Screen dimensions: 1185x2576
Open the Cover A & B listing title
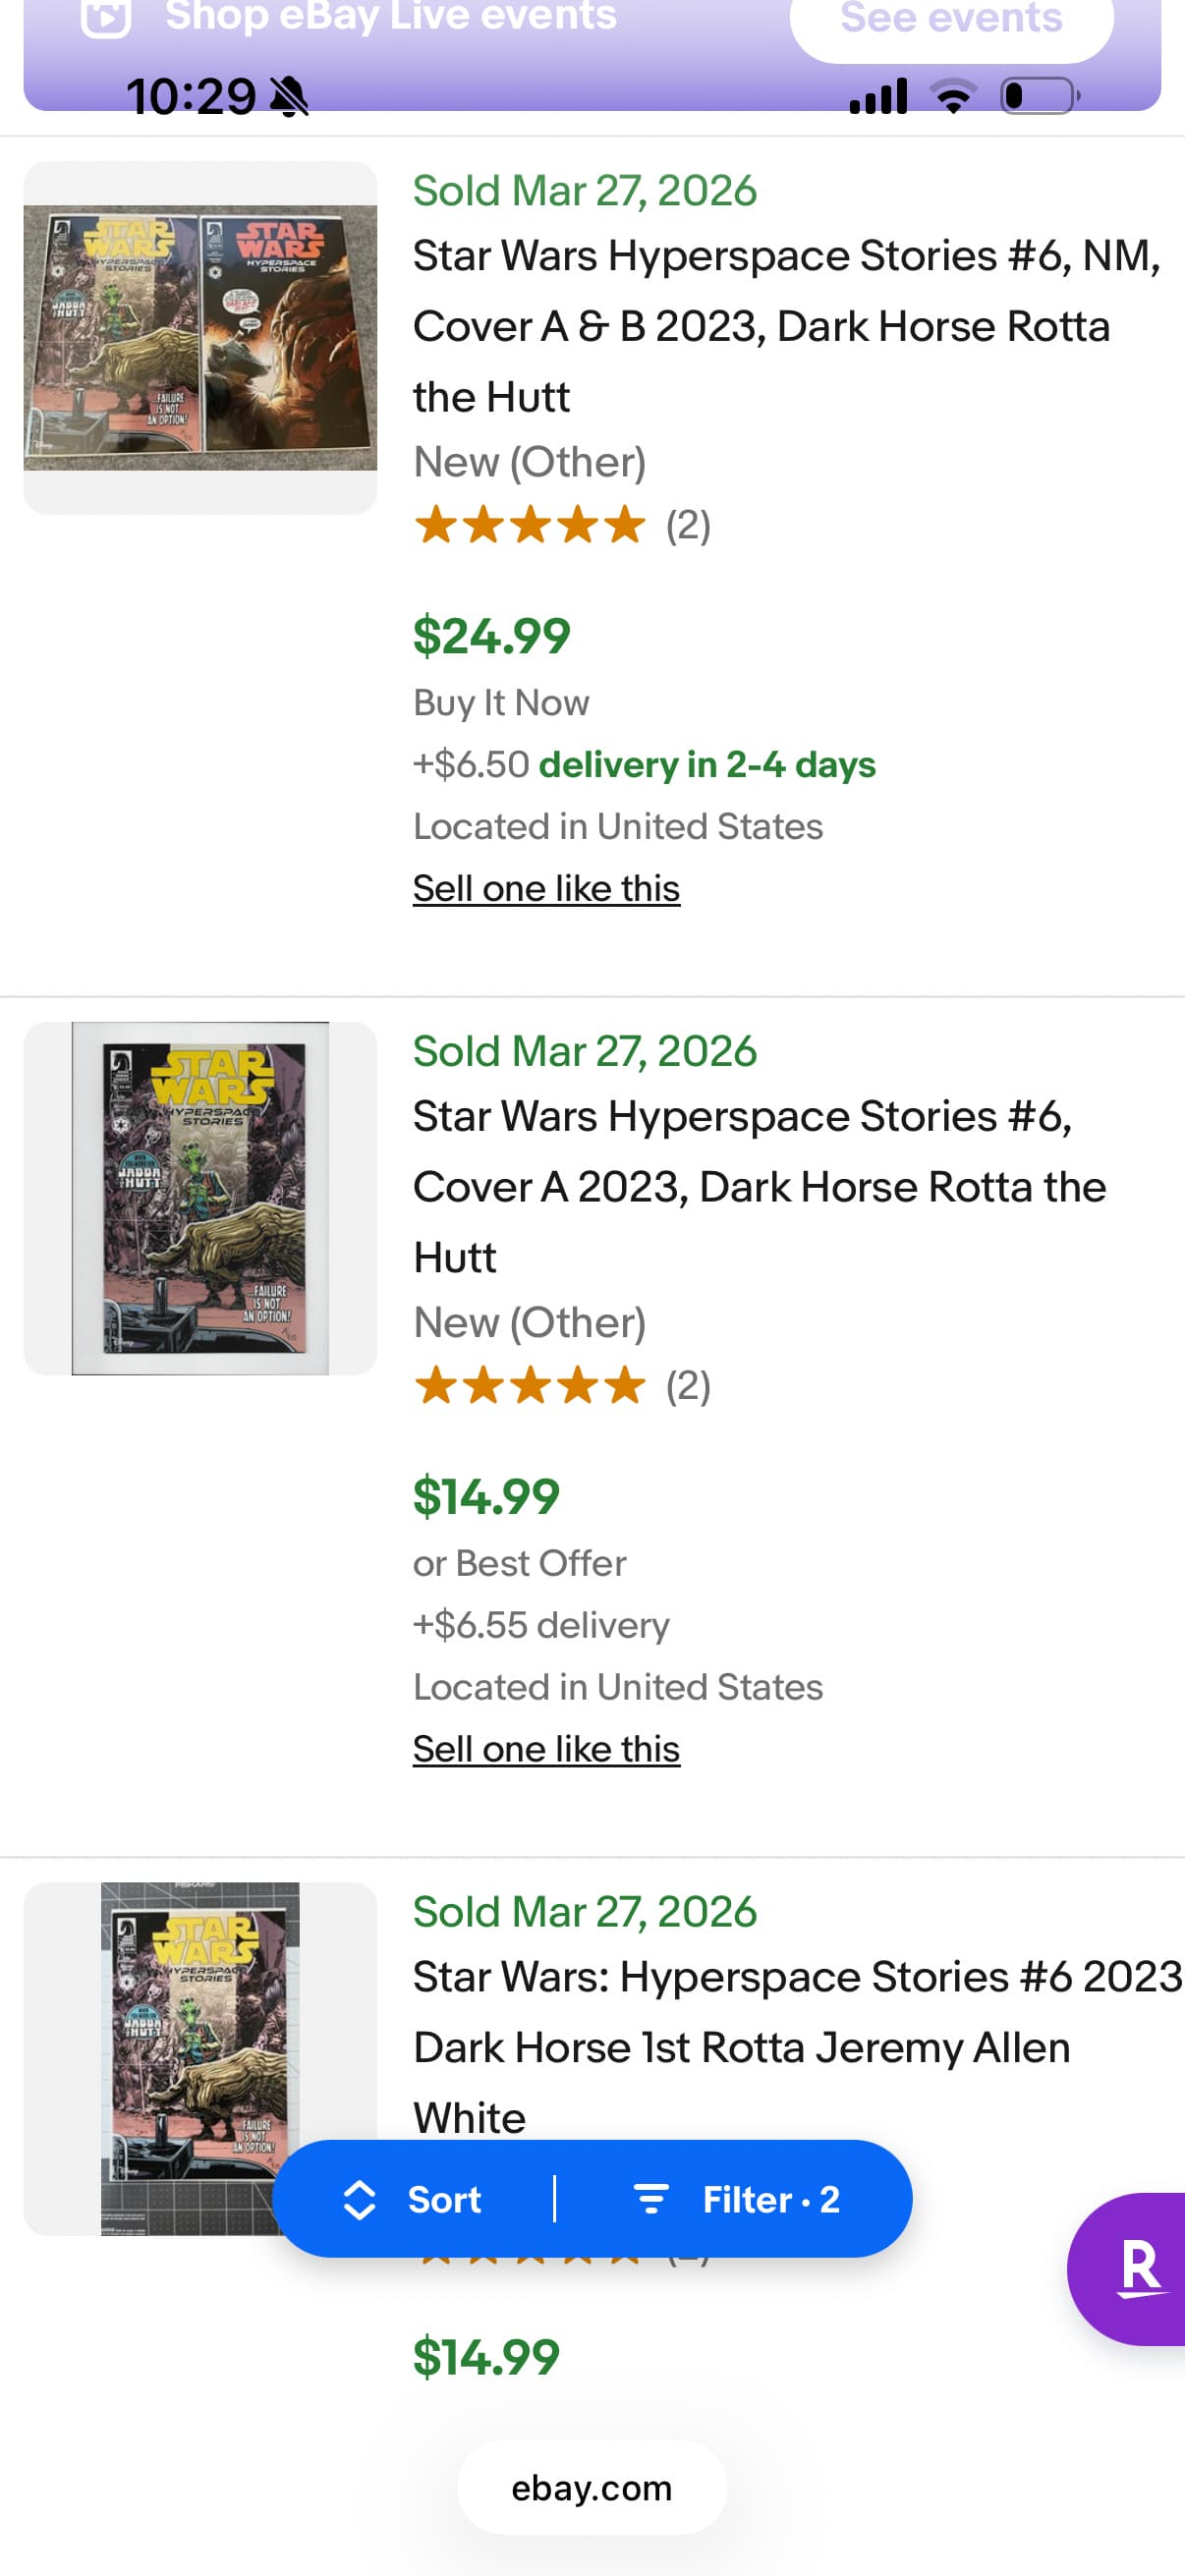(x=785, y=326)
